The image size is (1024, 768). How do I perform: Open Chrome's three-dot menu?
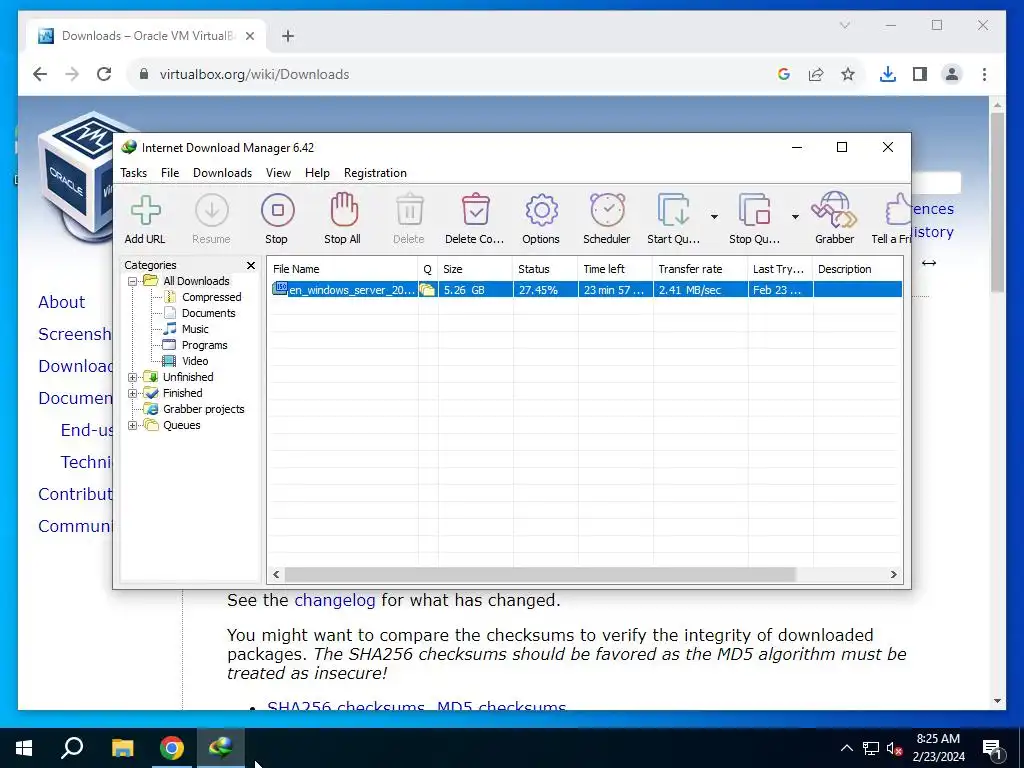coord(984,74)
